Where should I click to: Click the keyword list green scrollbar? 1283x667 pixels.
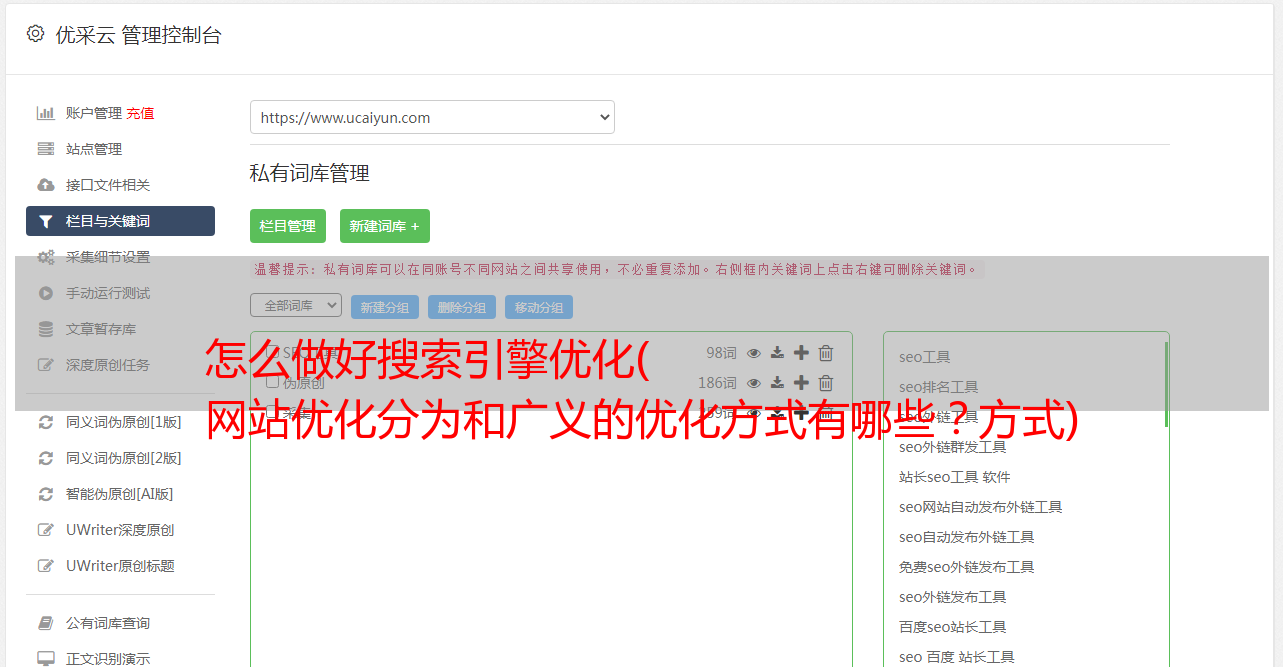(x=1166, y=384)
